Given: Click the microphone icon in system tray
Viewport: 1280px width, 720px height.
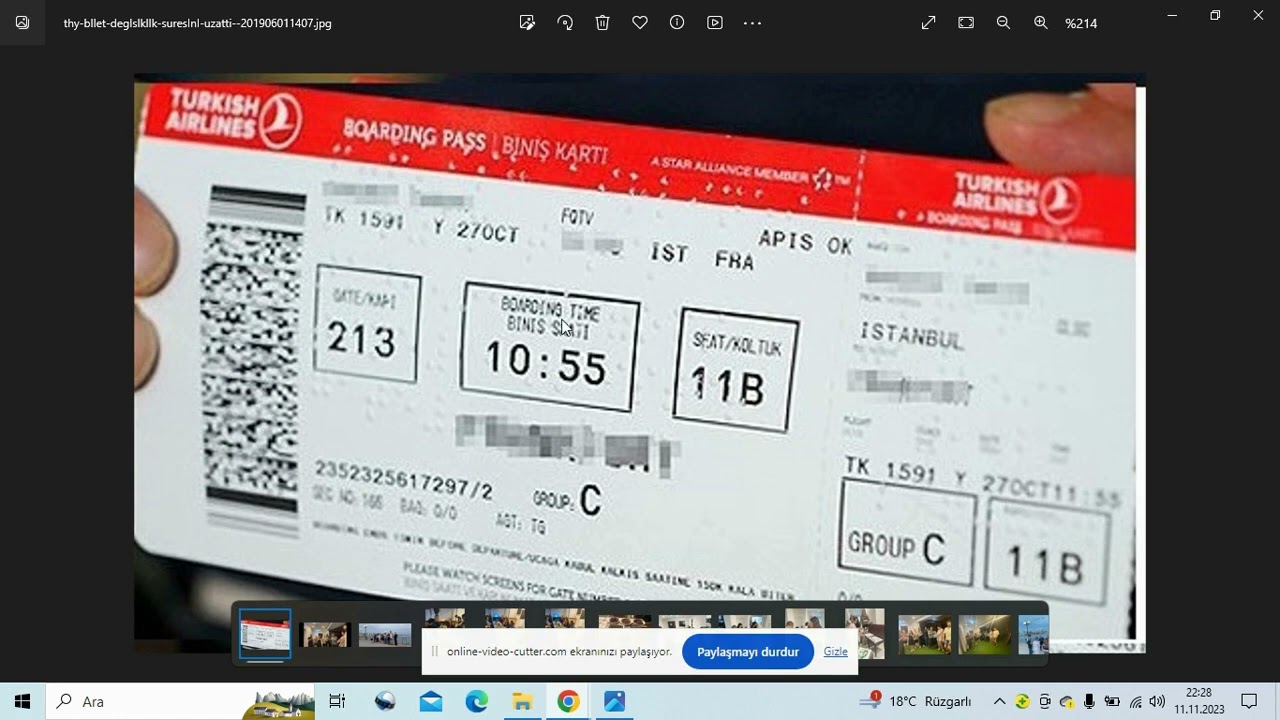Looking at the screenshot, I should [x=1089, y=701].
